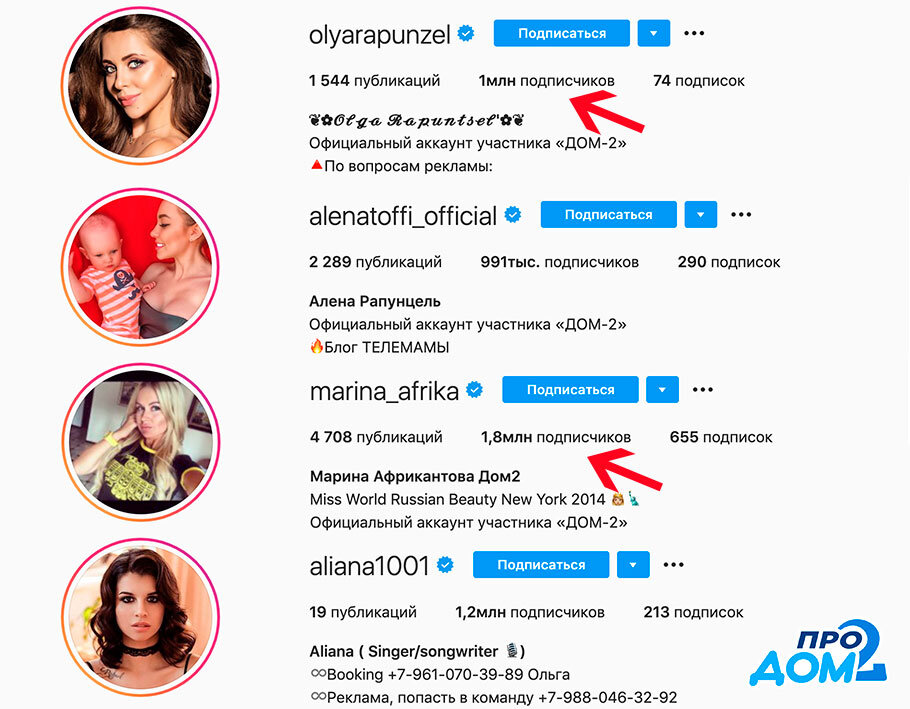
Task: Subscribe to olyarapunzel with Подписаться button
Action: tap(562, 33)
